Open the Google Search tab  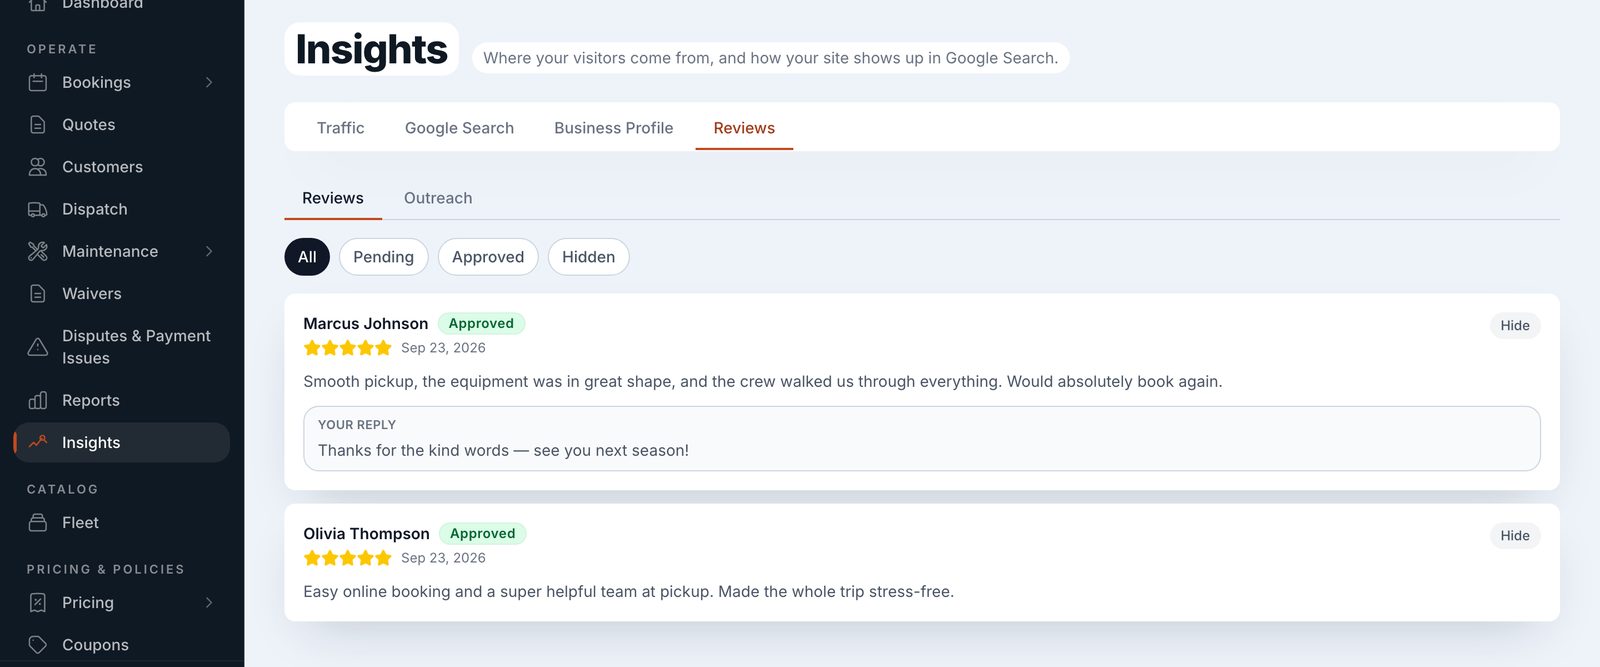coord(459,128)
